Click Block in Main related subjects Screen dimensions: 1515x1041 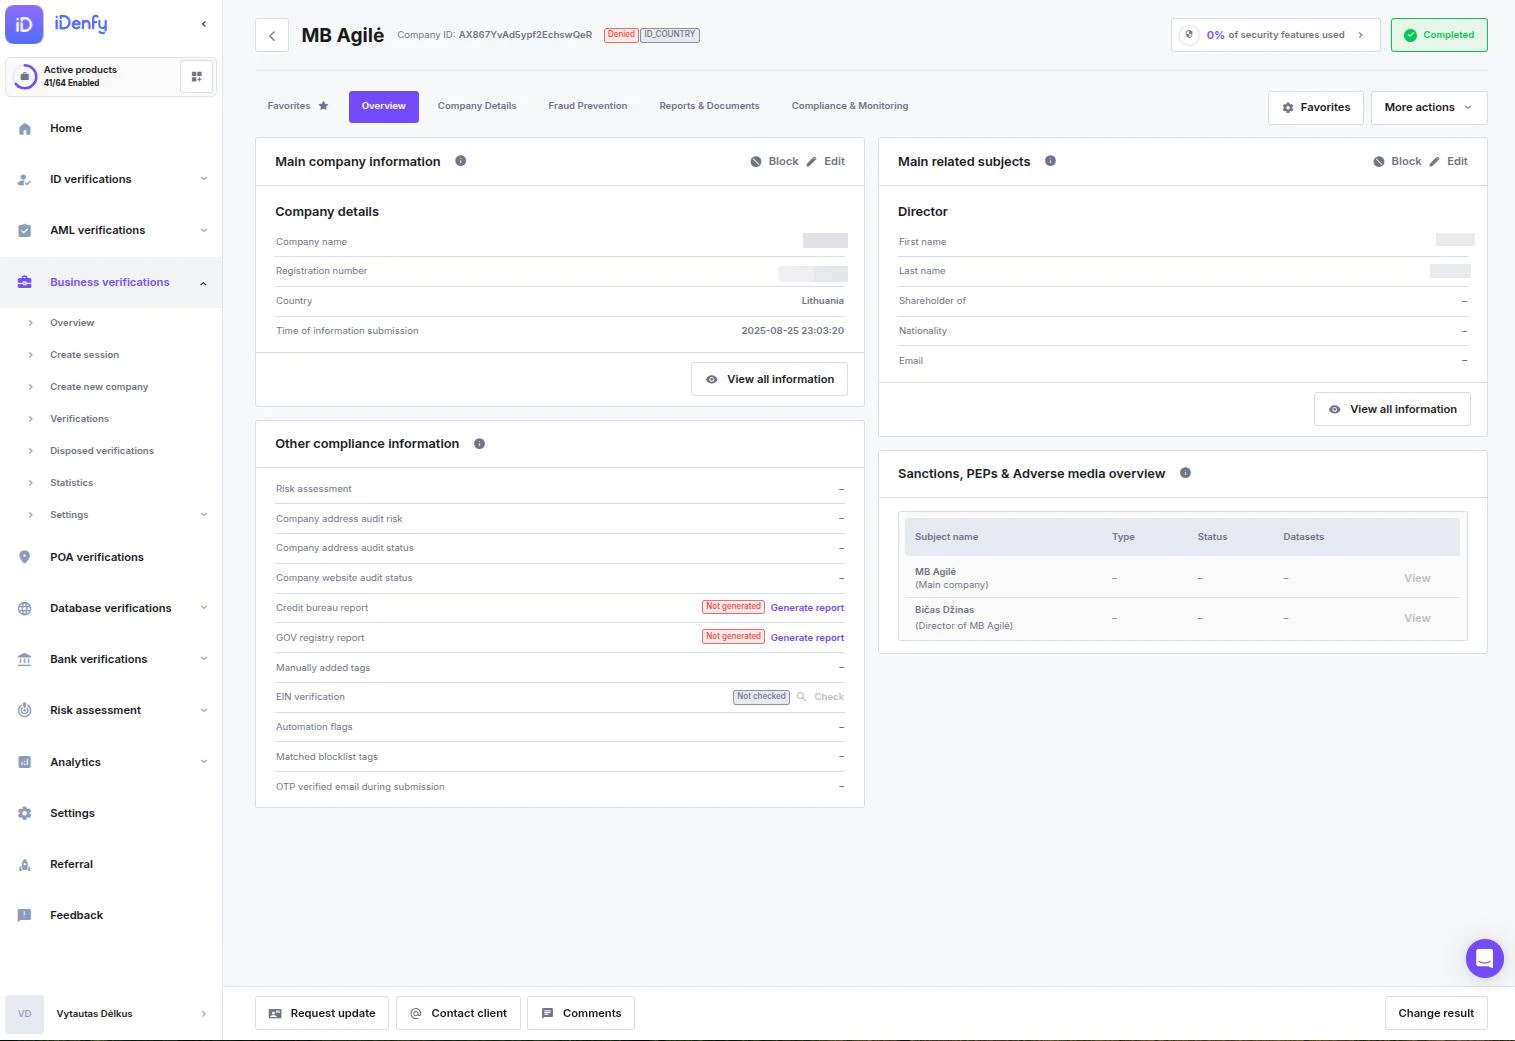tap(1397, 161)
